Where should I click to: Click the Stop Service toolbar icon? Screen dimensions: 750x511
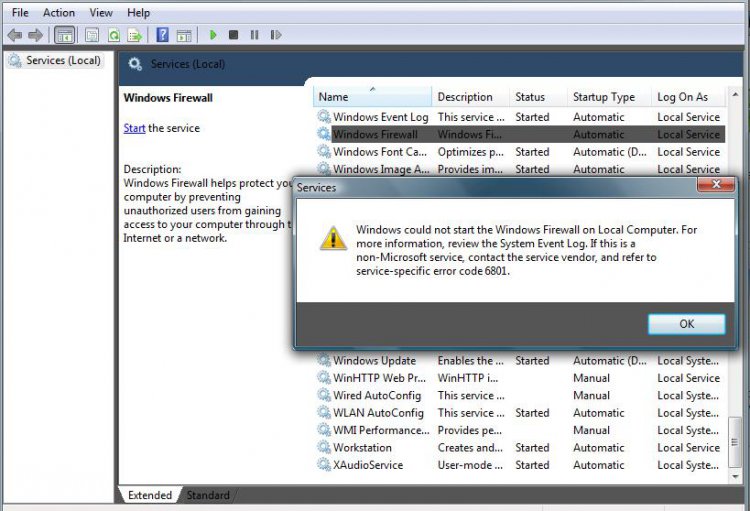[x=233, y=34]
